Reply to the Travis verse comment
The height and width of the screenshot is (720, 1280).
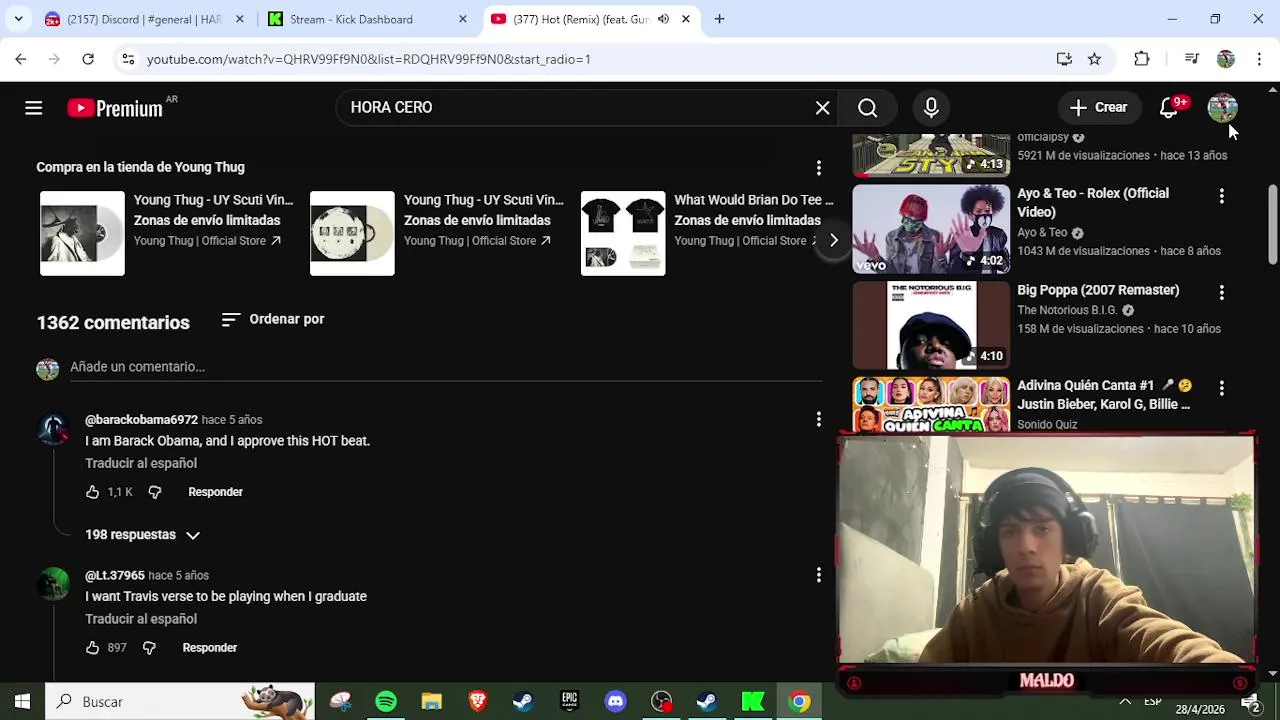click(210, 648)
